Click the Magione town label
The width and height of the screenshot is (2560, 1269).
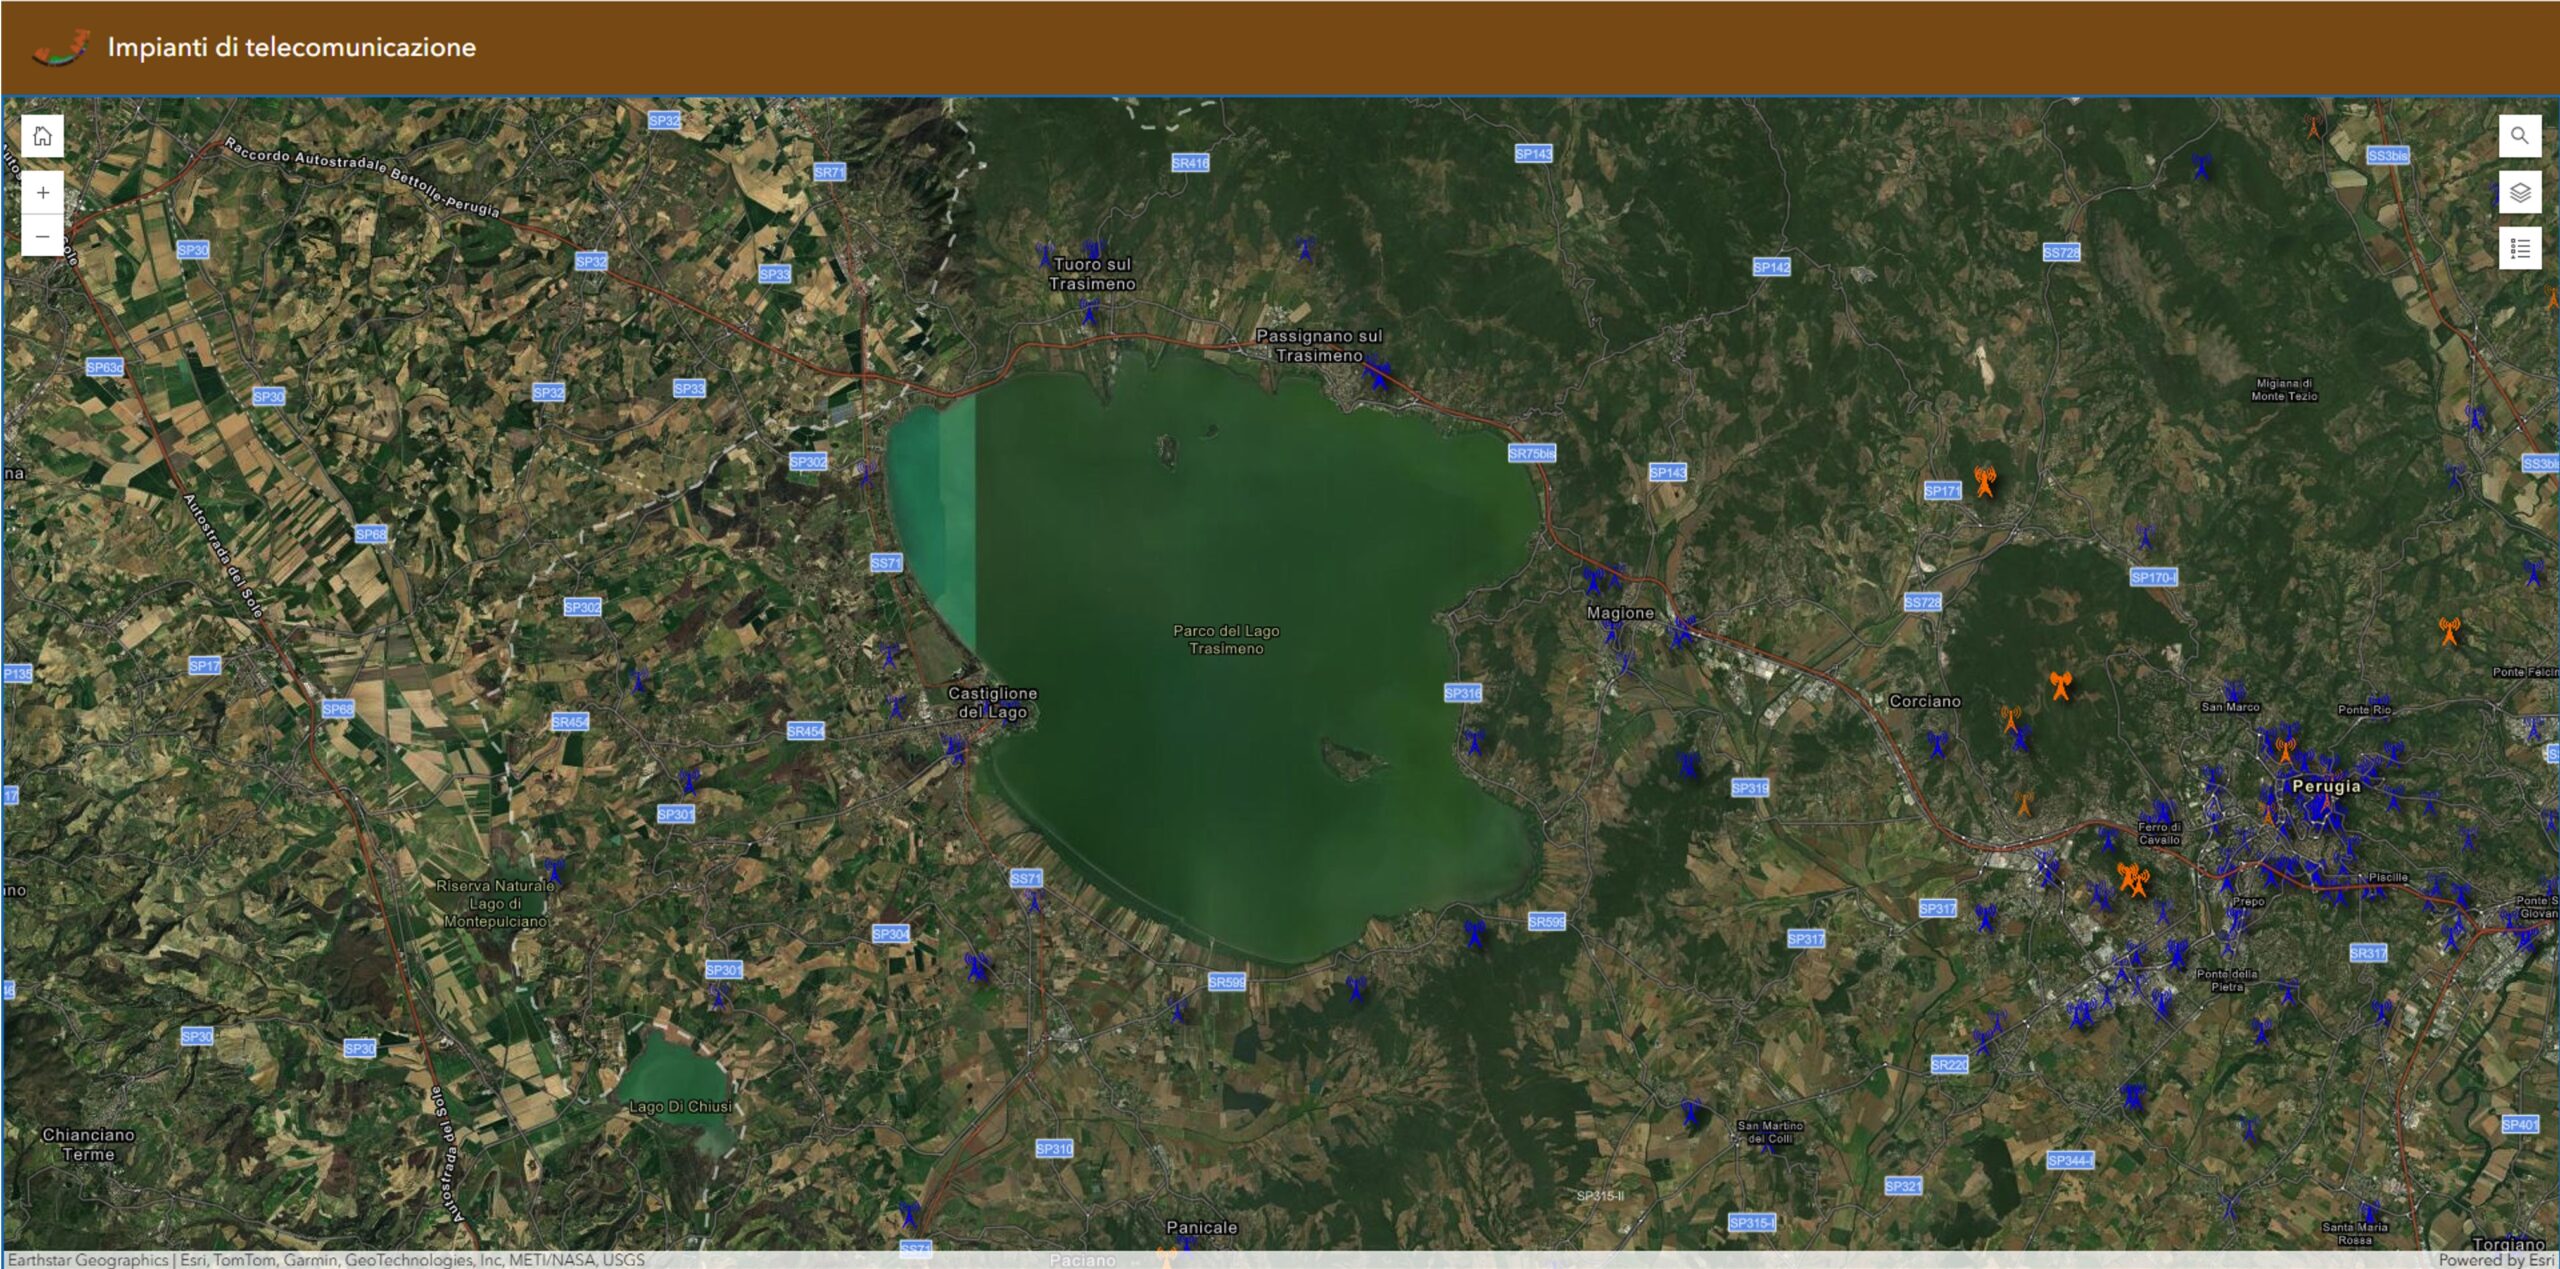(1620, 613)
